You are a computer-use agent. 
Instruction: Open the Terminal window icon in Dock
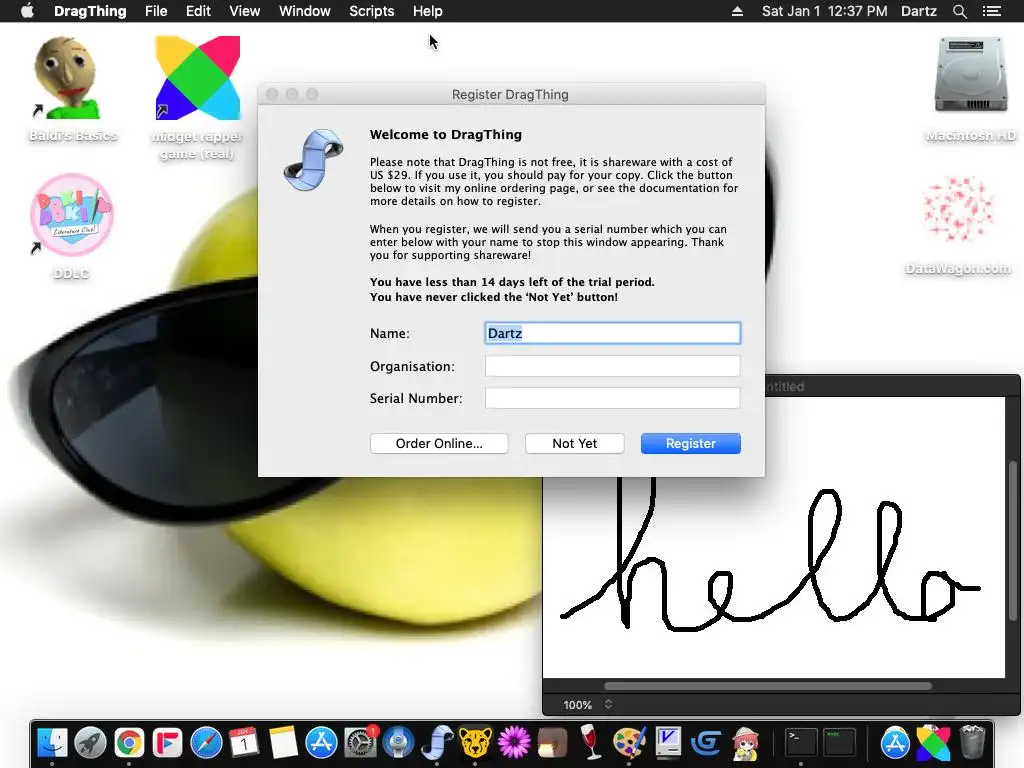[x=801, y=743]
